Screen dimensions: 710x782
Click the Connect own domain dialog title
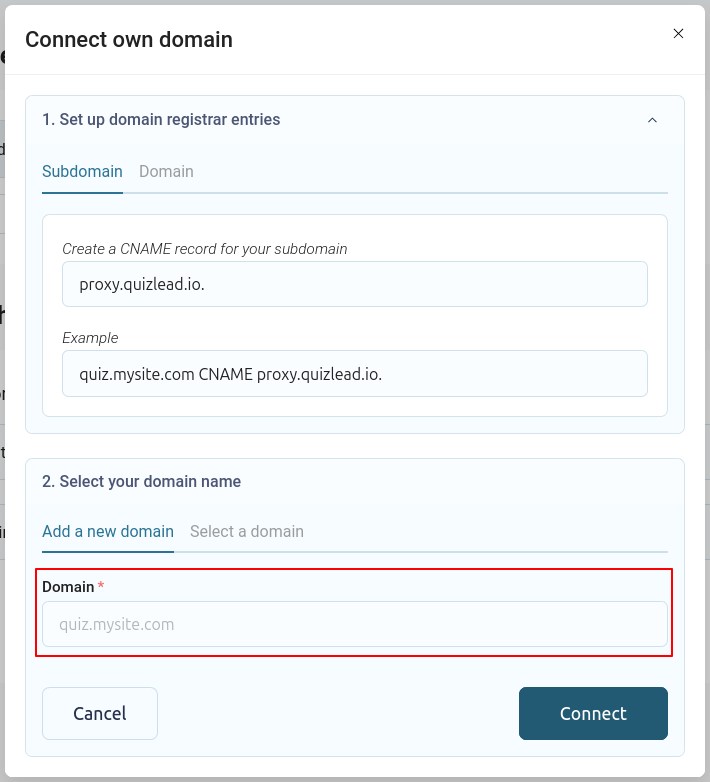point(129,40)
